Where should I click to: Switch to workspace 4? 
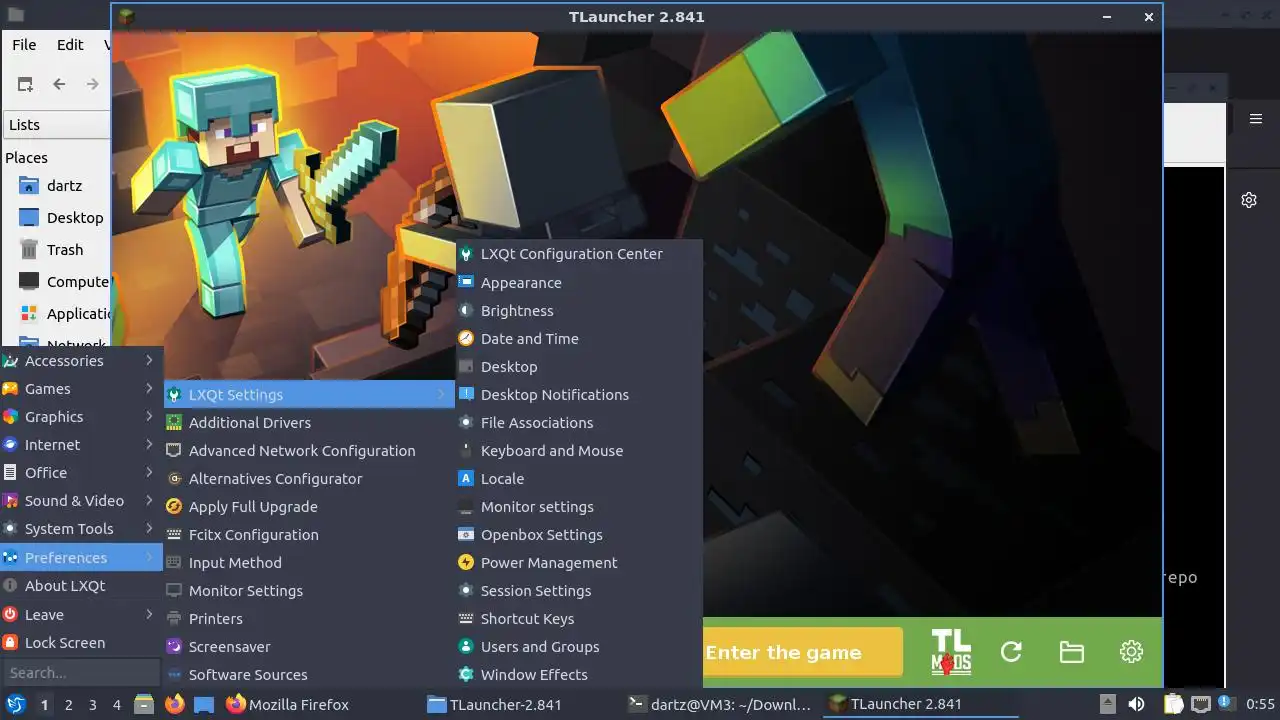(117, 704)
